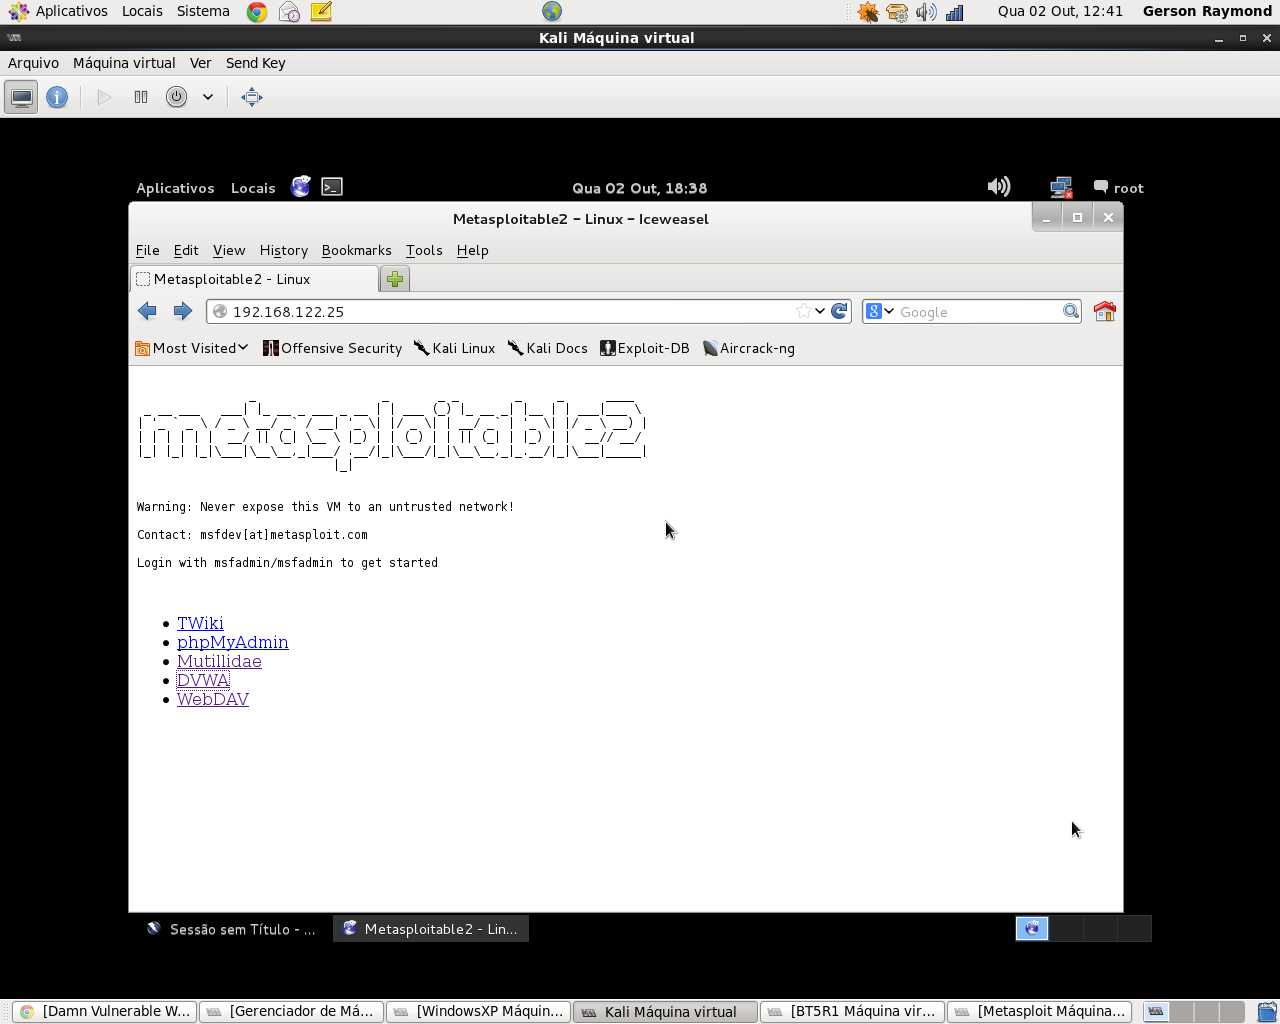The image size is (1280, 1024).
Task: Follow the Mutillidae link
Action: coord(219,661)
